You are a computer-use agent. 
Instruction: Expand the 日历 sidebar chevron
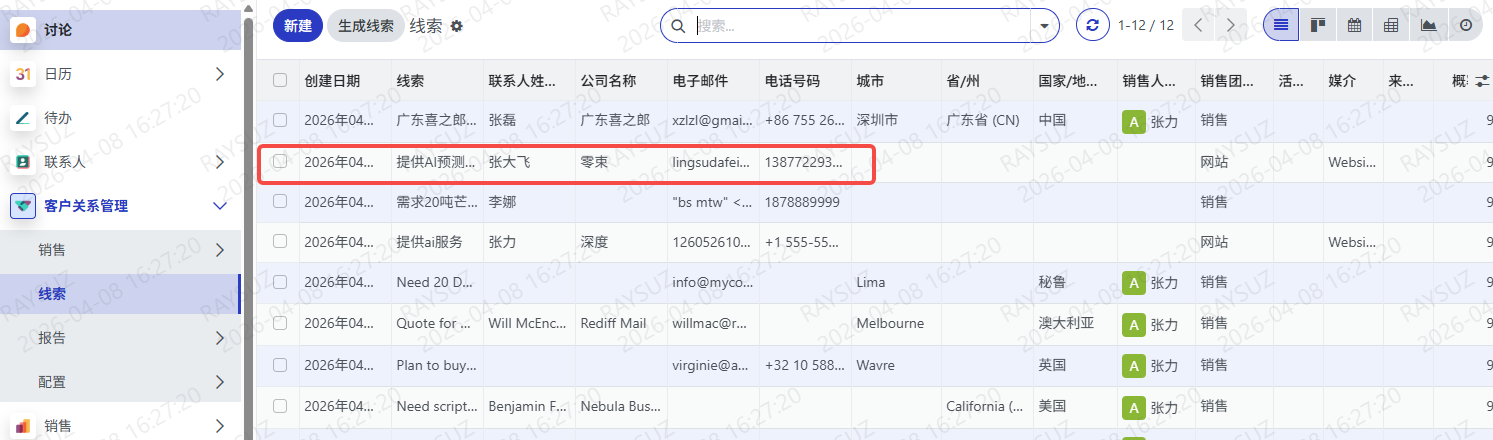tap(220, 74)
